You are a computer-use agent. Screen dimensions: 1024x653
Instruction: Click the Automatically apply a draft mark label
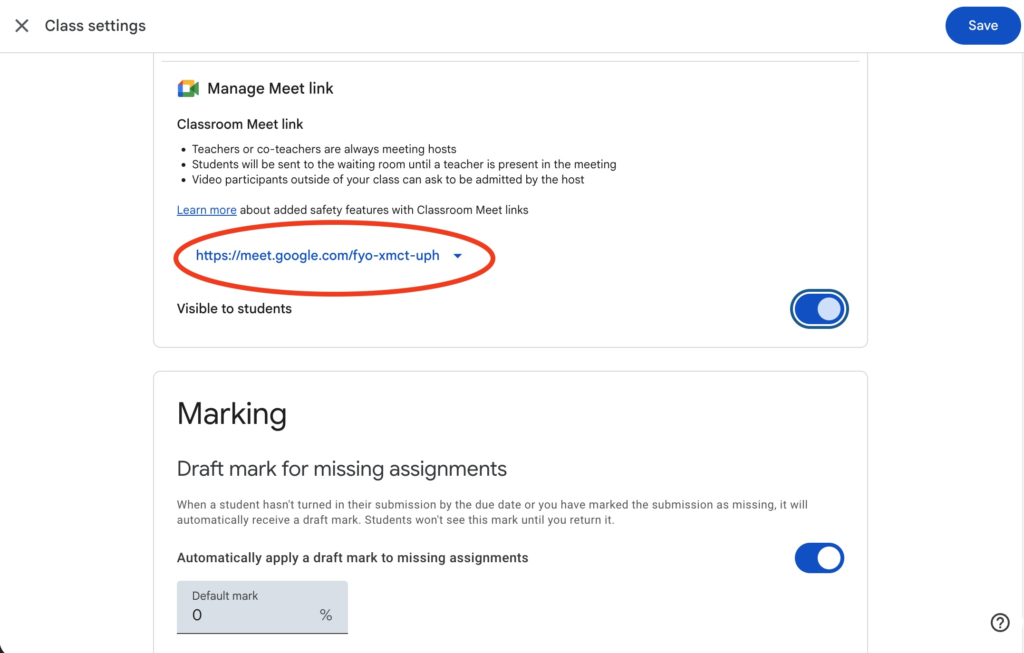point(352,558)
